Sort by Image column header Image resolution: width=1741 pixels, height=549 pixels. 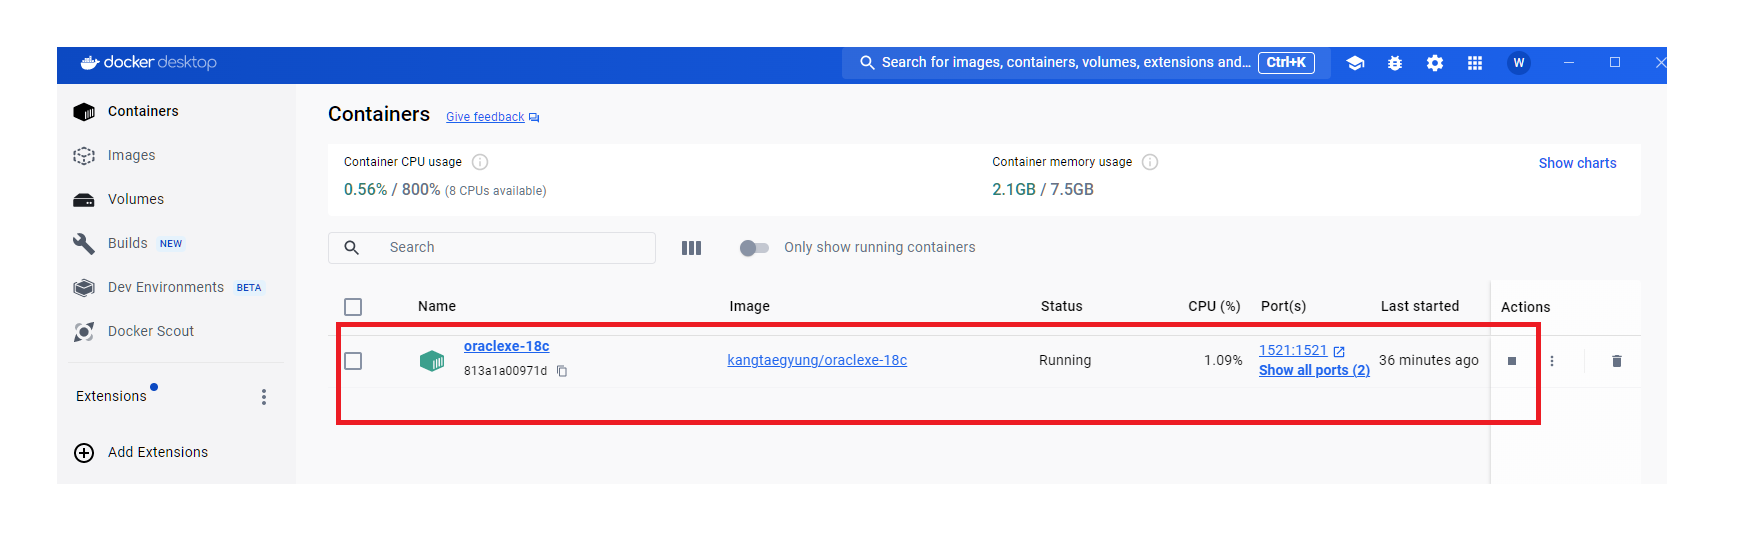(749, 306)
